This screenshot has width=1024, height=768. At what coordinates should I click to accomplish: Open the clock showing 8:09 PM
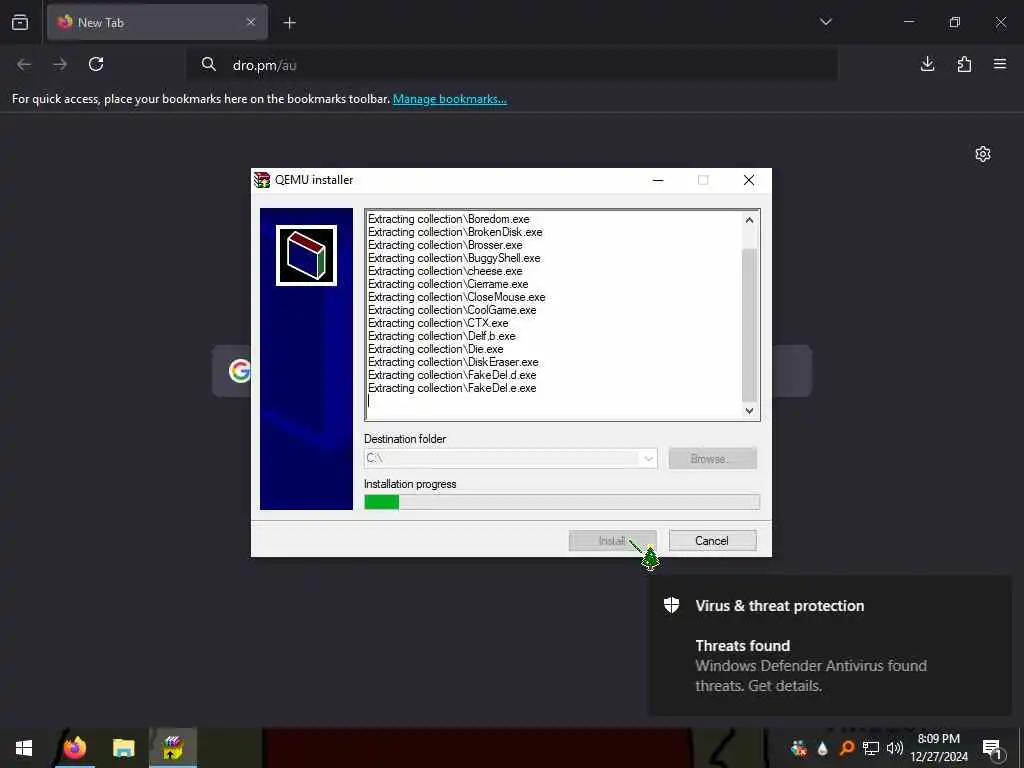pyautogui.click(x=939, y=748)
